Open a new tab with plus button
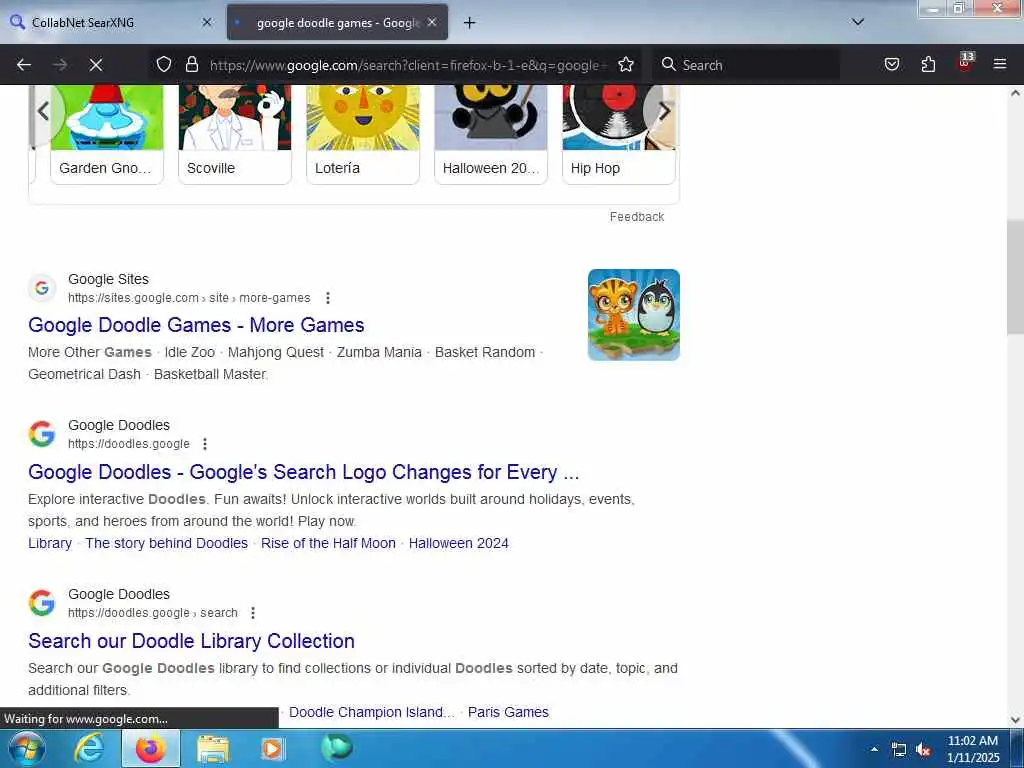This screenshot has height=768, width=1024. pyautogui.click(x=469, y=23)
